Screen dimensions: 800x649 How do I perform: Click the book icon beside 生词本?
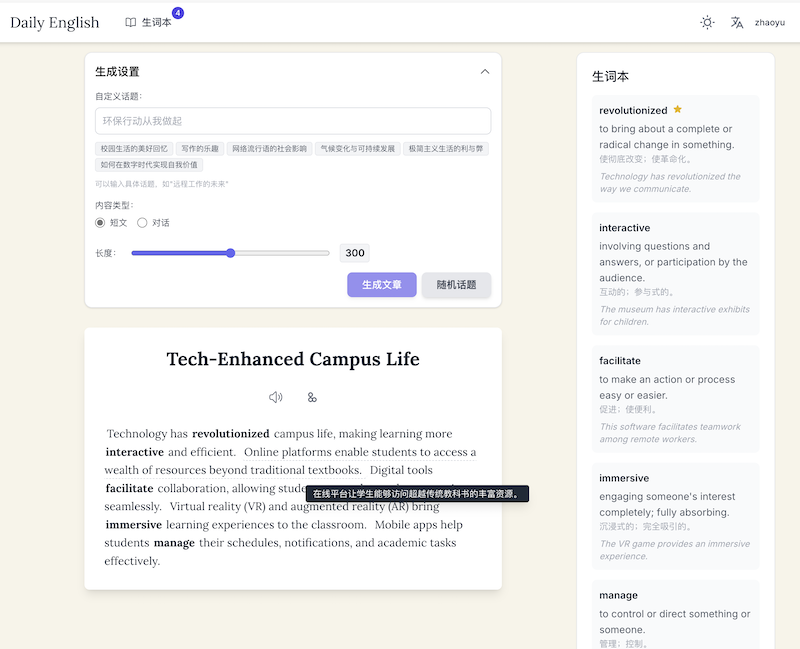[x=131, y=22]
